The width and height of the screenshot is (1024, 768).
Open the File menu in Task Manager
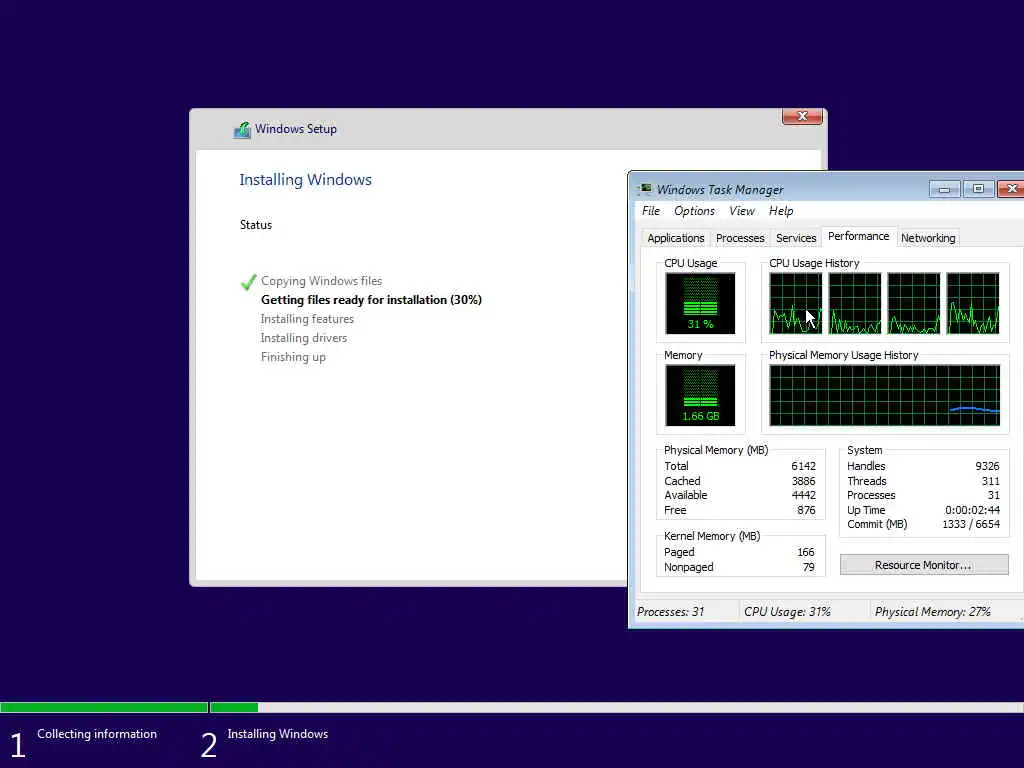[650, 211]
